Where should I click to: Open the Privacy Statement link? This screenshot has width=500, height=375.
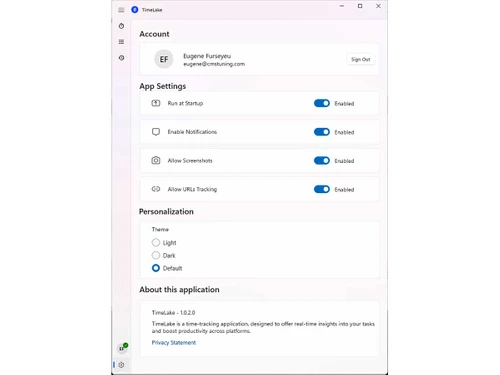(174, 342)
